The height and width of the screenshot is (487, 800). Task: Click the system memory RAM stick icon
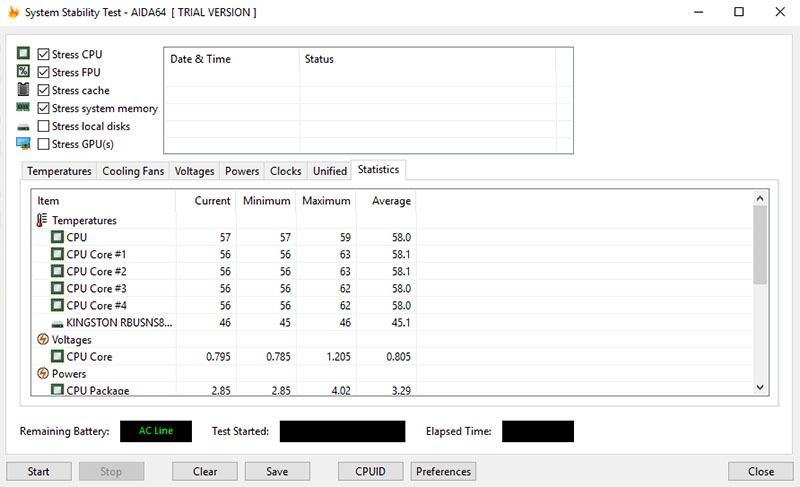click(23, 107)
